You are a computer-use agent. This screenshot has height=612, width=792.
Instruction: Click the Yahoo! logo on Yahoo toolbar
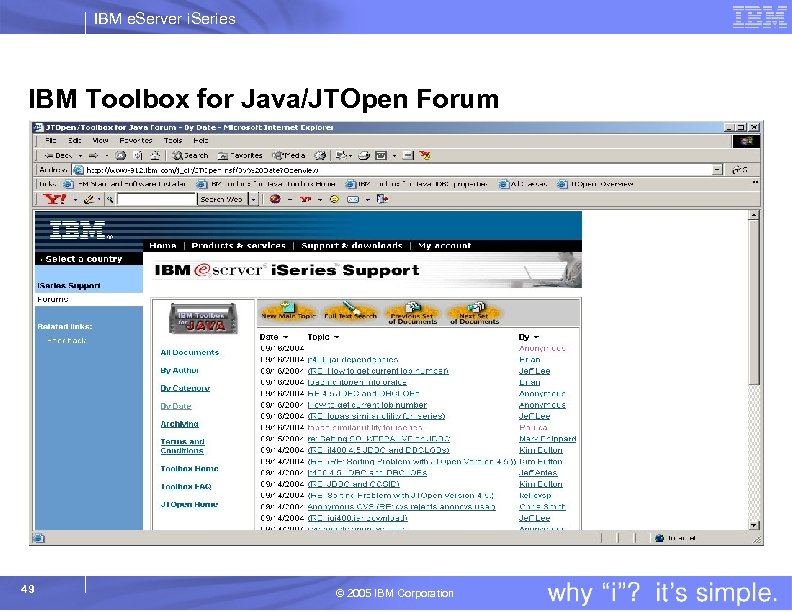coord(55,199)
